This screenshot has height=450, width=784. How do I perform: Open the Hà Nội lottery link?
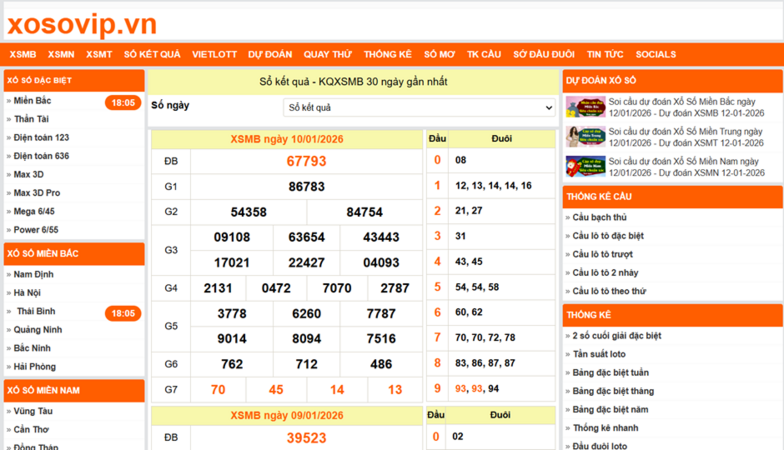point(27,293)
